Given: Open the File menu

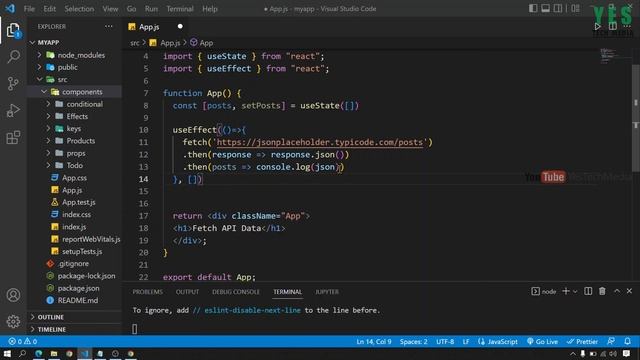Looking at the screenshot, I should point(29,9).
